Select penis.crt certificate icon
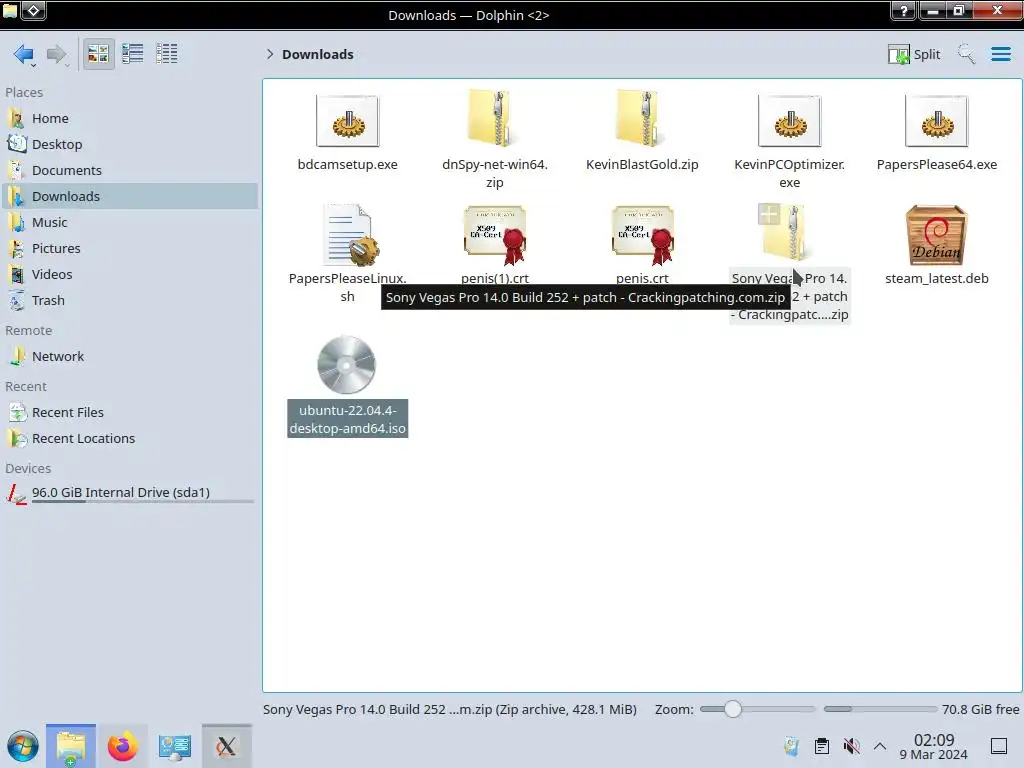The image size is (1024, 768). [643, 234]
